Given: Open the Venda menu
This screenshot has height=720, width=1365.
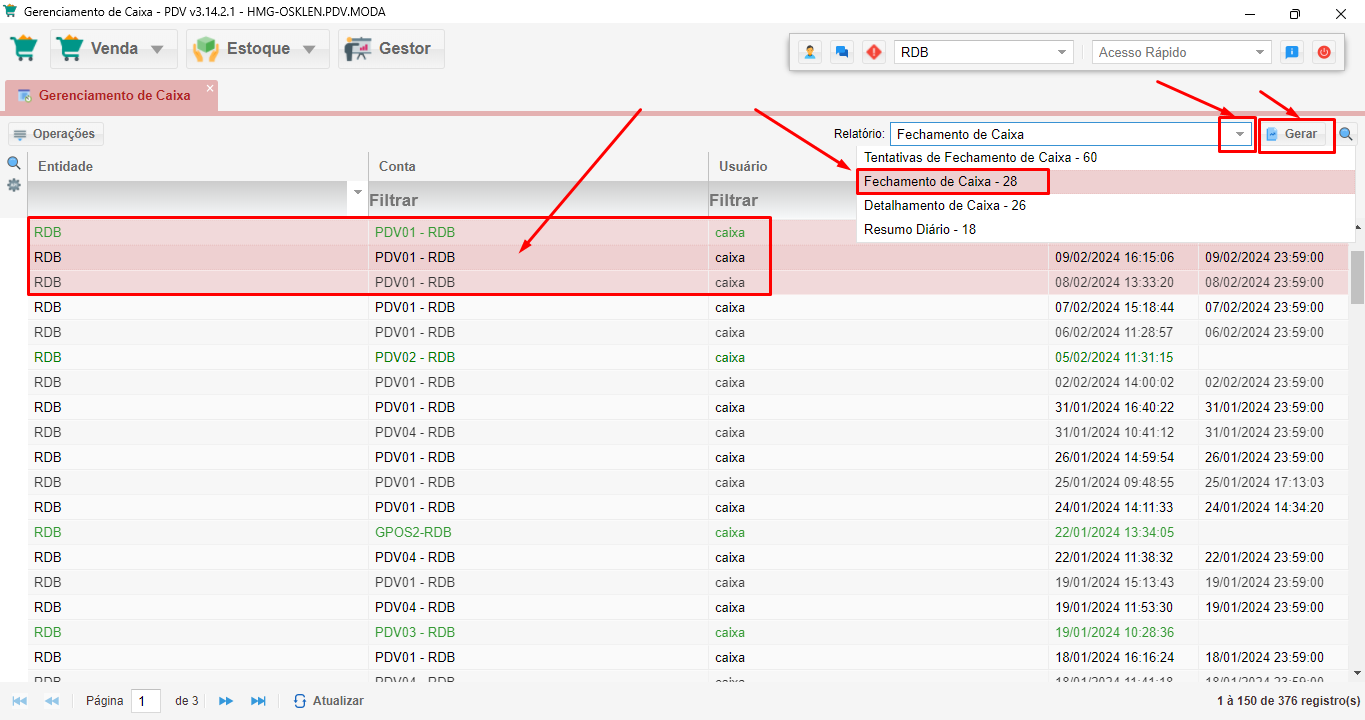Looking at the screenshot, I should pyautogui.click(x=114, y=49).
